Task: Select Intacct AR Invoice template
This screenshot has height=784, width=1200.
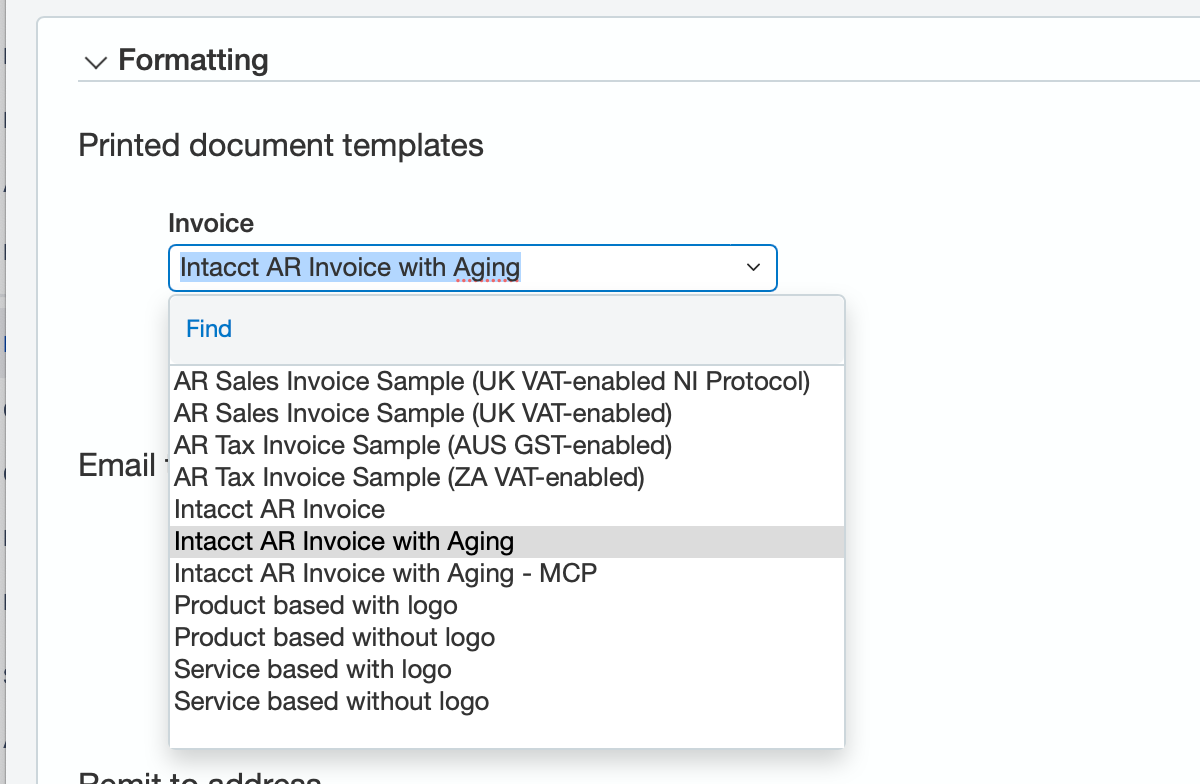Action: 279,509
